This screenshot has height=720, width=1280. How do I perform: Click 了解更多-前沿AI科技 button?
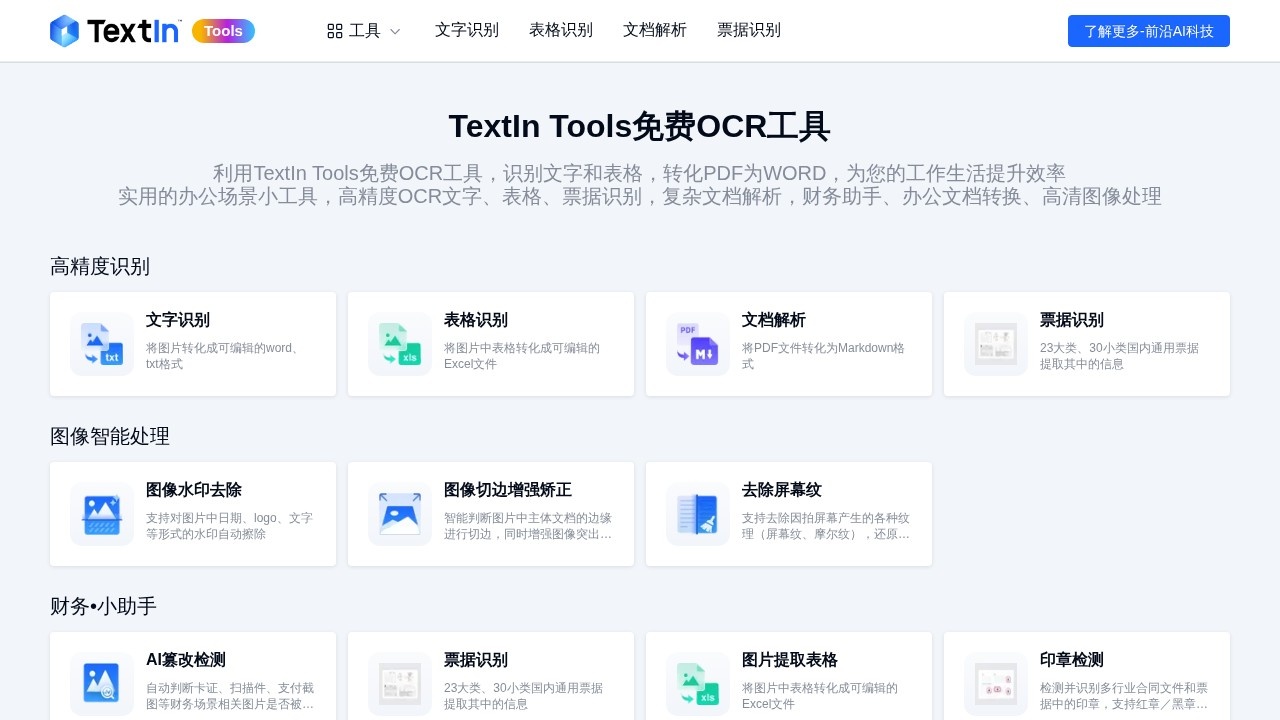1149,31
